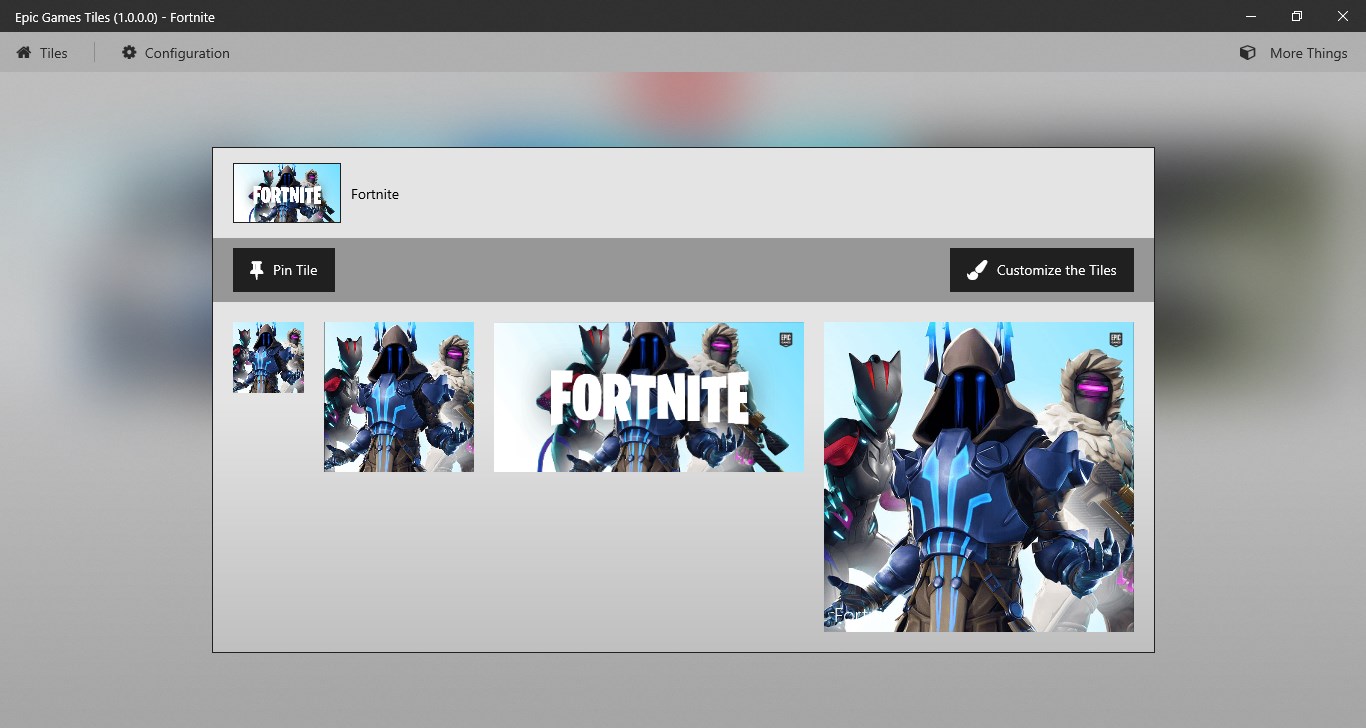Click the cube icon beside More Things
The height and width of the screenshot is (728, 1366).
[x=1247, y=53]
